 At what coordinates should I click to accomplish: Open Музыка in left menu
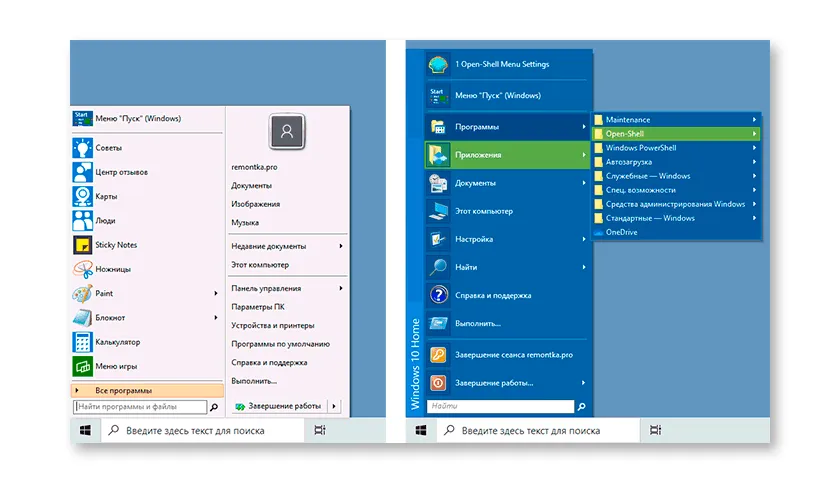[x=245, y=223]
